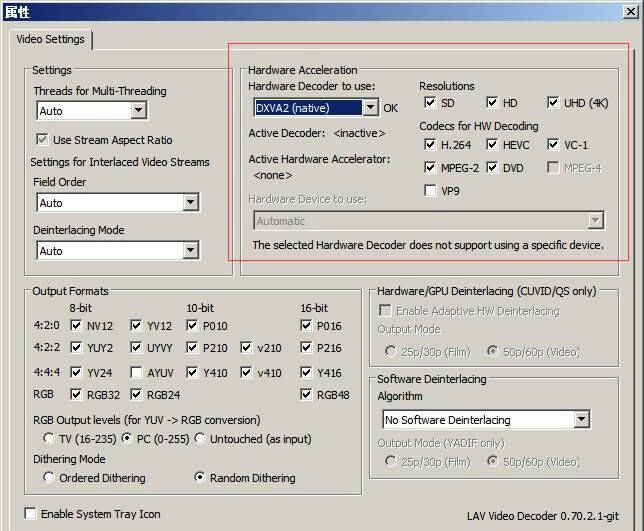Click LAV Video Decoder version text
Screen dimensions: 644x531
[543, 516]
